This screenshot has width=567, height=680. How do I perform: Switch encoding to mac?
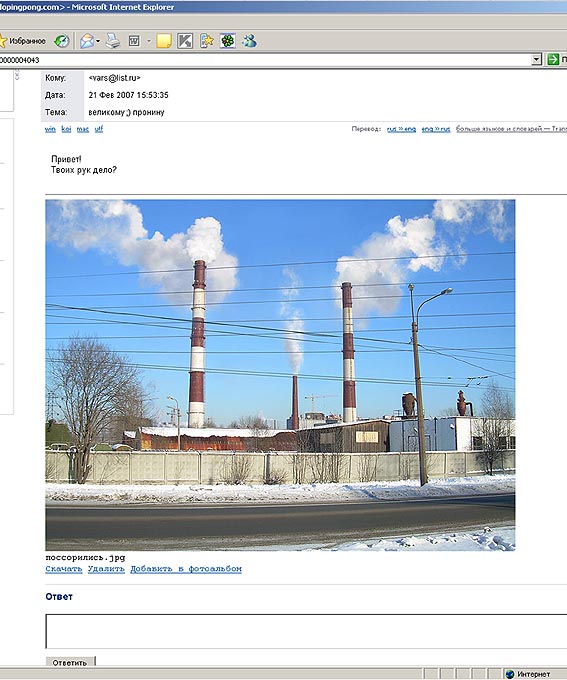pyautogui.click(x=83, y=129)
